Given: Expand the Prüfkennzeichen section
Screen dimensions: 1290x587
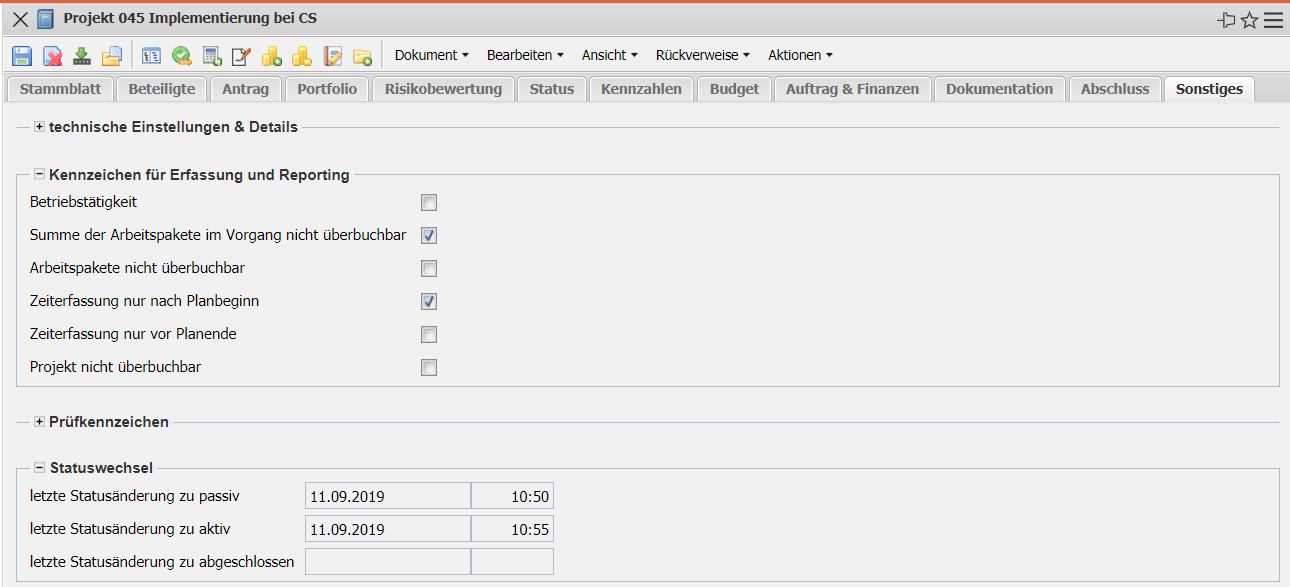Looking at the screenshot, I should pyautogui.click(x=40, y=422).
